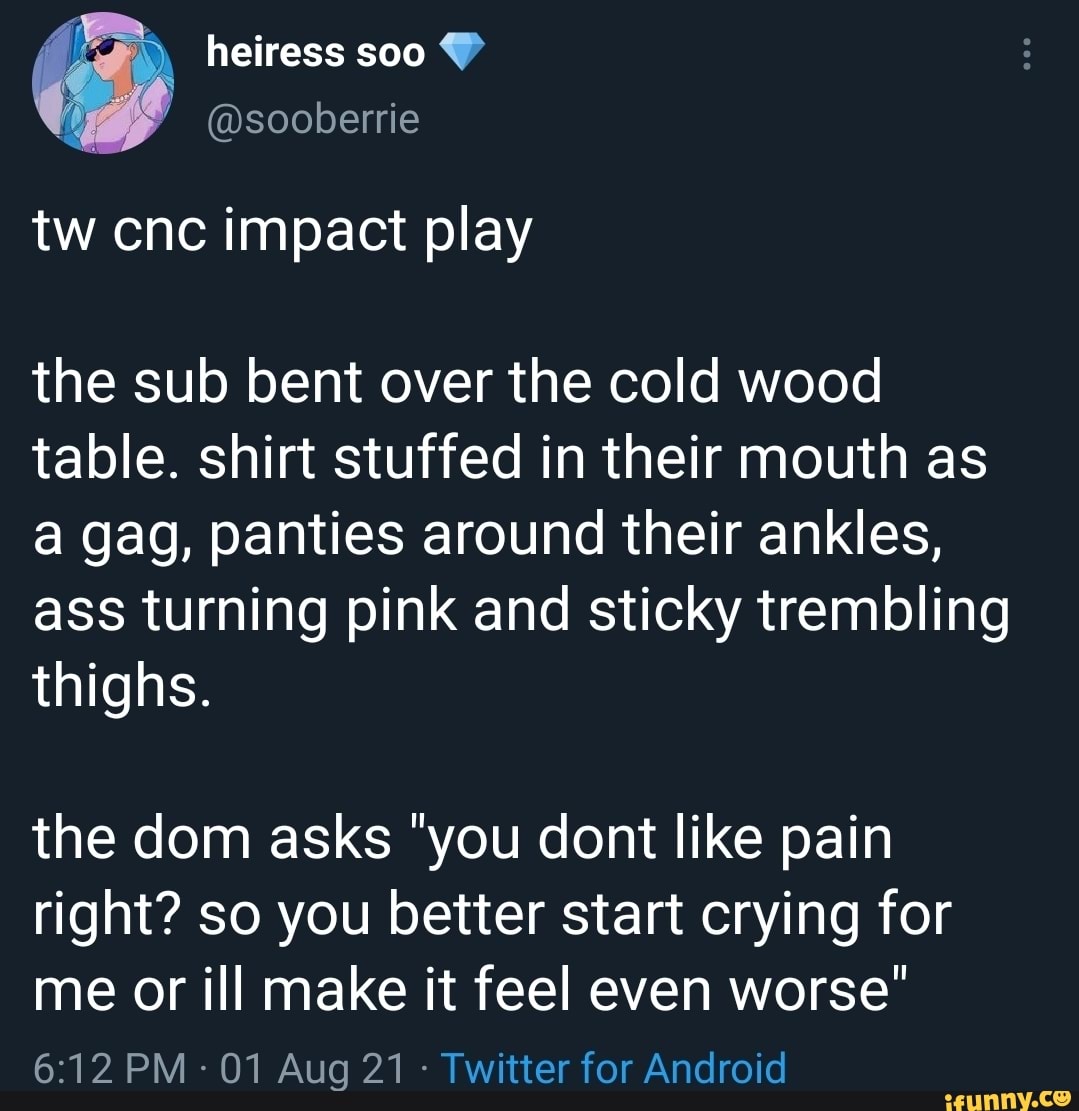Click the "Twitter for Android" source link
This screenshot has height=1111, width=1079.
click(x=613, y=1068)
